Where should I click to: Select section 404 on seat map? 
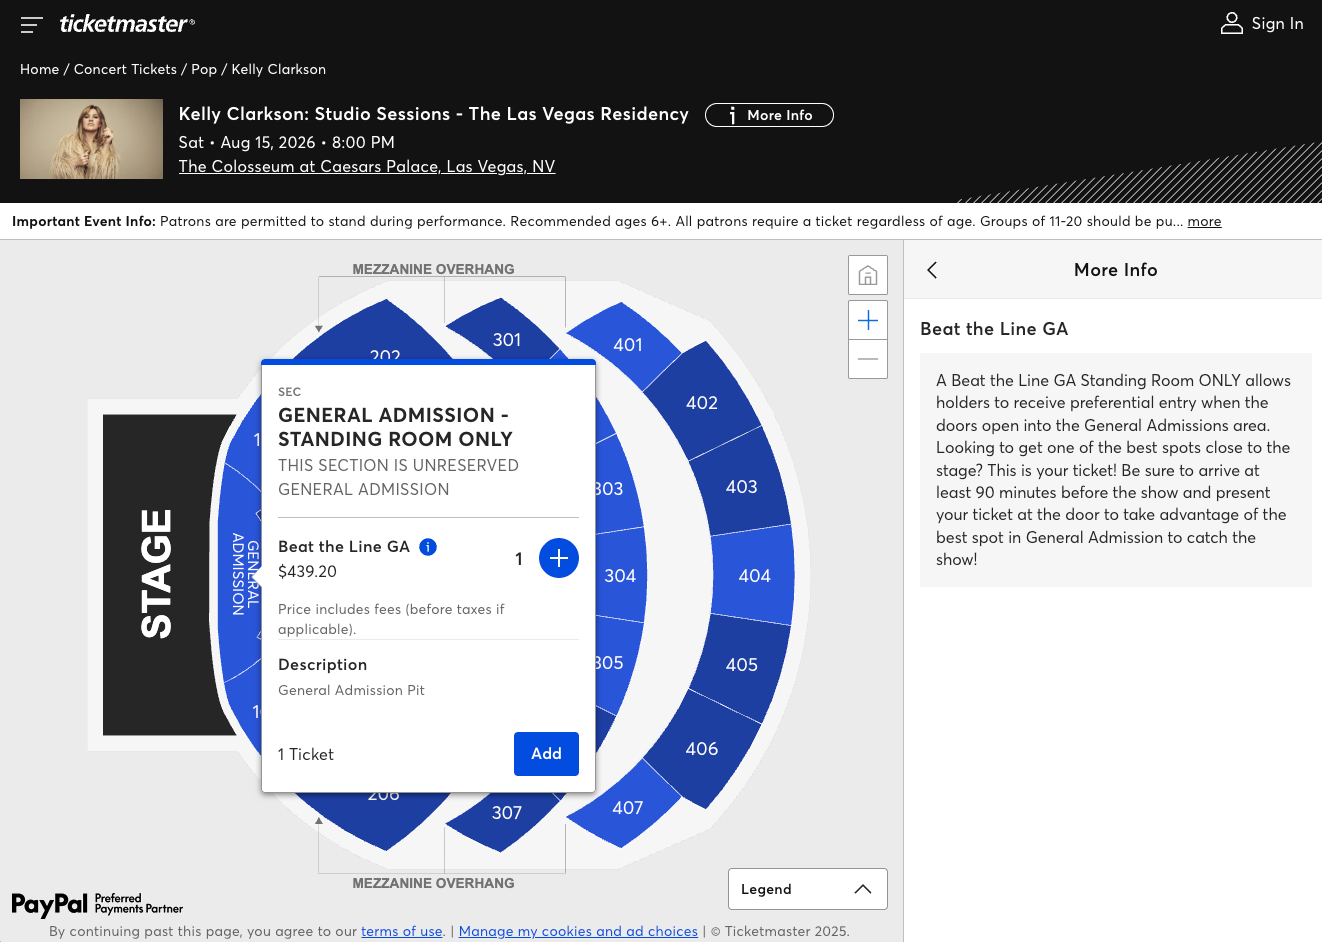(x=754, y=576)
